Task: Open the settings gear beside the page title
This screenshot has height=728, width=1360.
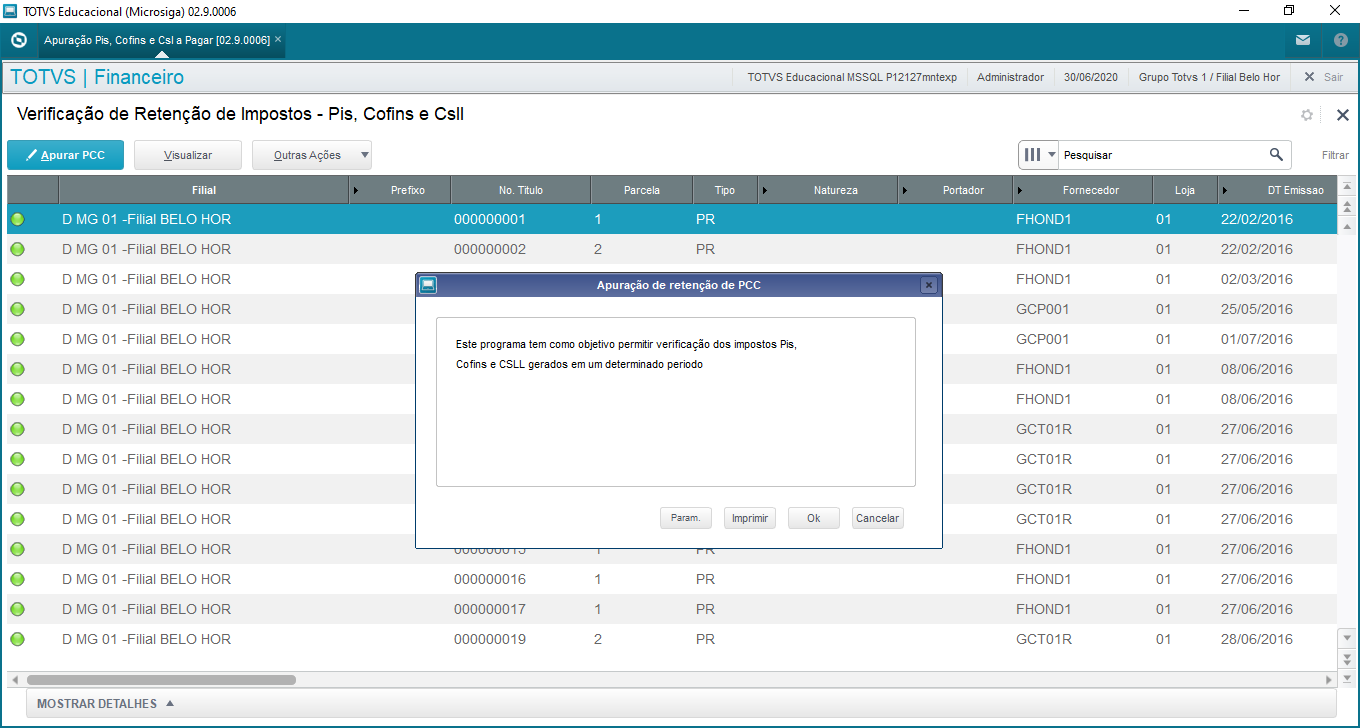Action: click(x=1307, y=115)
